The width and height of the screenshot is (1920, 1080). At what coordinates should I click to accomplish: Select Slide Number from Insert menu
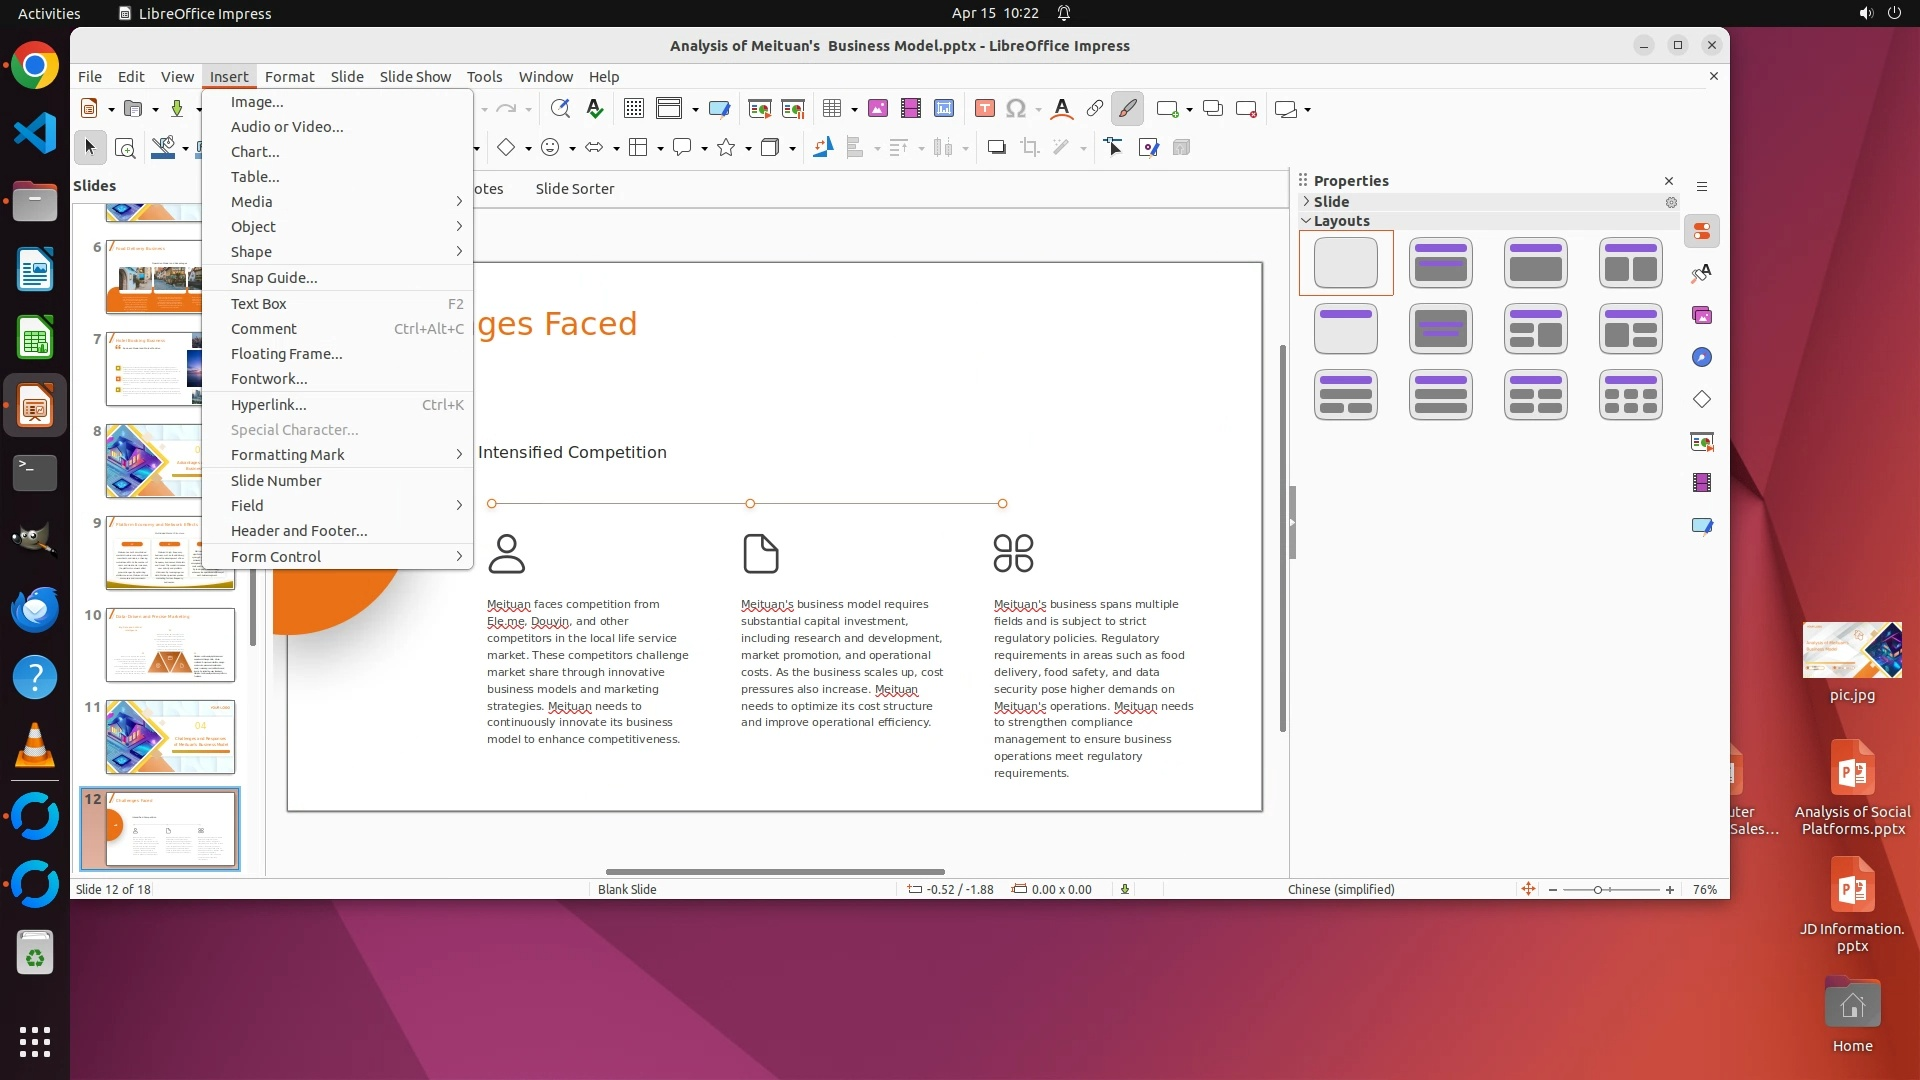click(276, 481)
